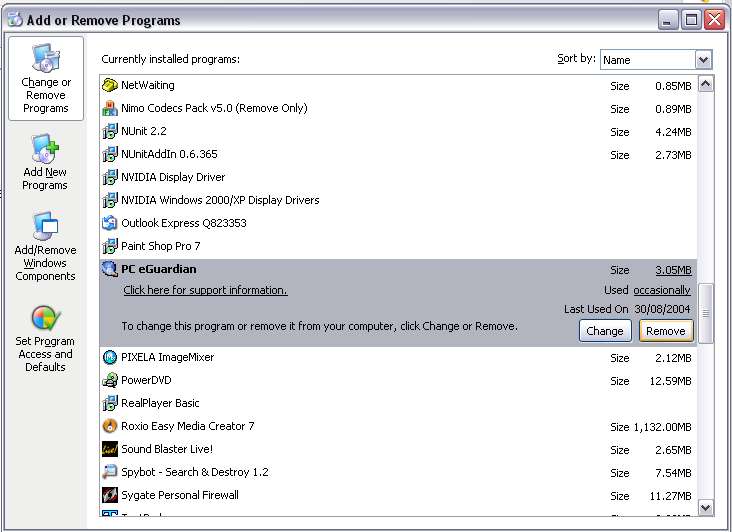Click the NetWaiting program icon

point(110,86)
